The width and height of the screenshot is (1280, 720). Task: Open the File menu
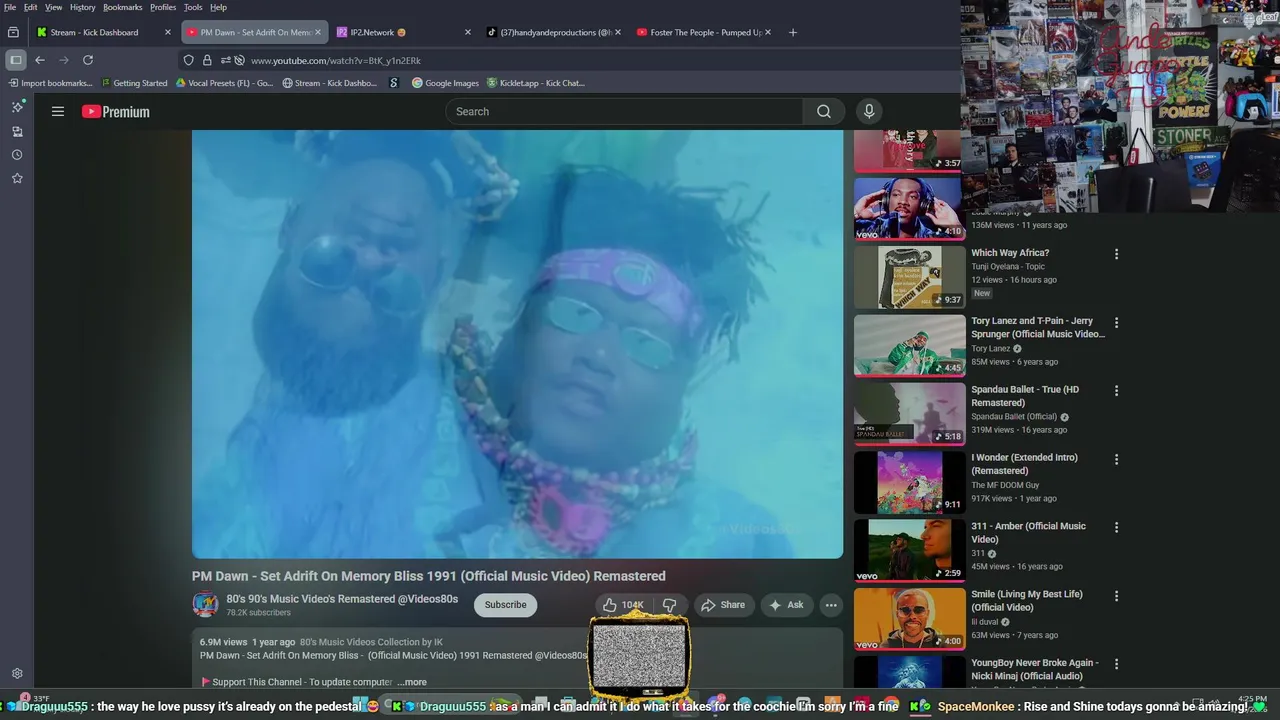click(x=10, y=7)
